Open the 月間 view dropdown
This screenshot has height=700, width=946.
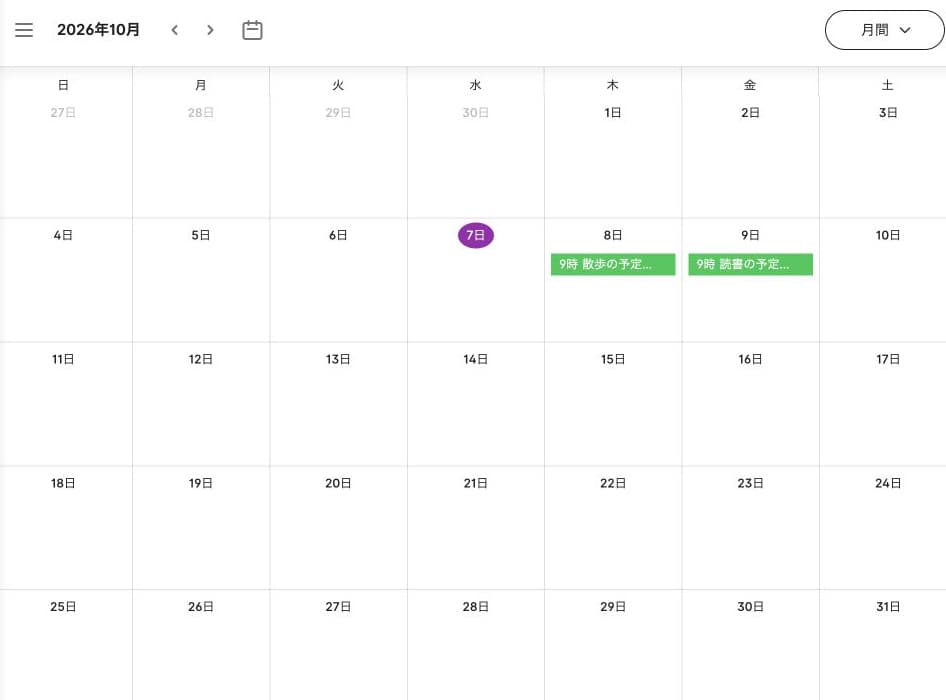tap(884, 30)
